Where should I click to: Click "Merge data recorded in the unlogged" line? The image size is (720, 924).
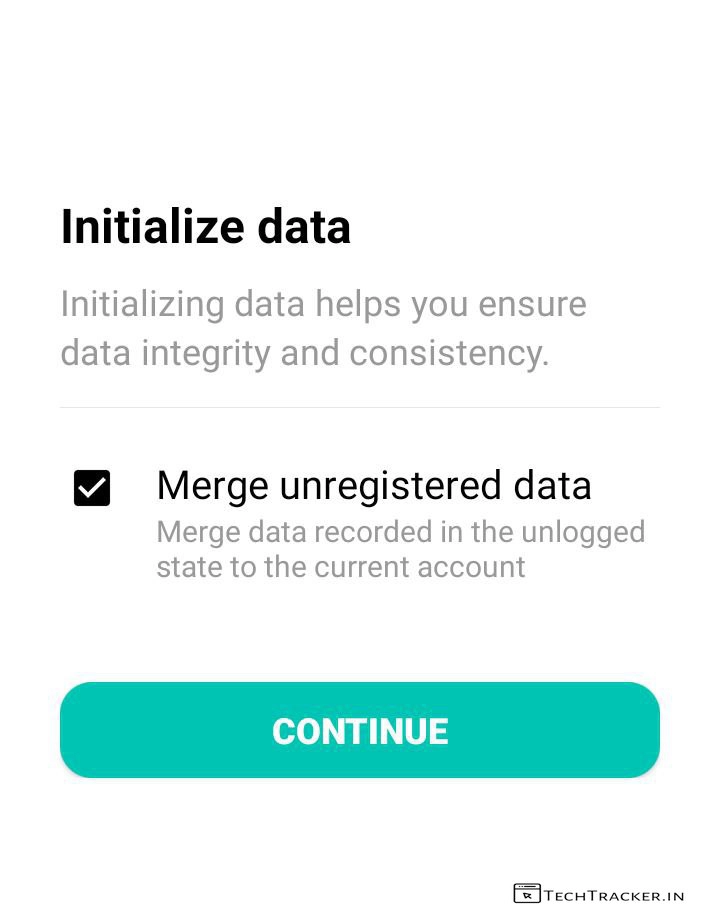tap(400, 531)
